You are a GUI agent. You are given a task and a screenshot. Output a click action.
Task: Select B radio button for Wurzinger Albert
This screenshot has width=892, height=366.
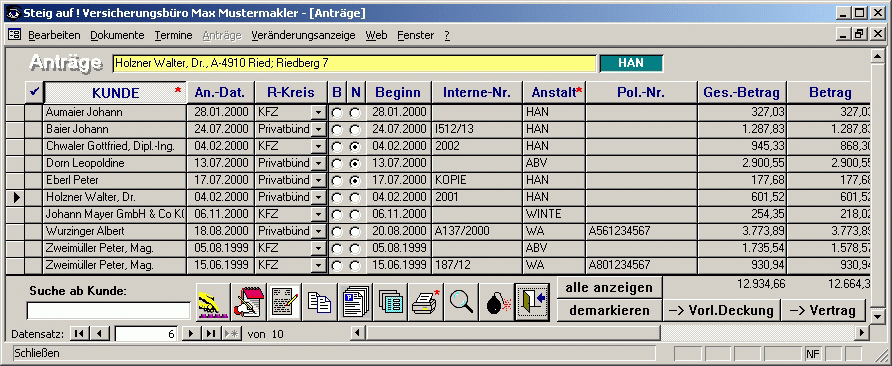337,233
